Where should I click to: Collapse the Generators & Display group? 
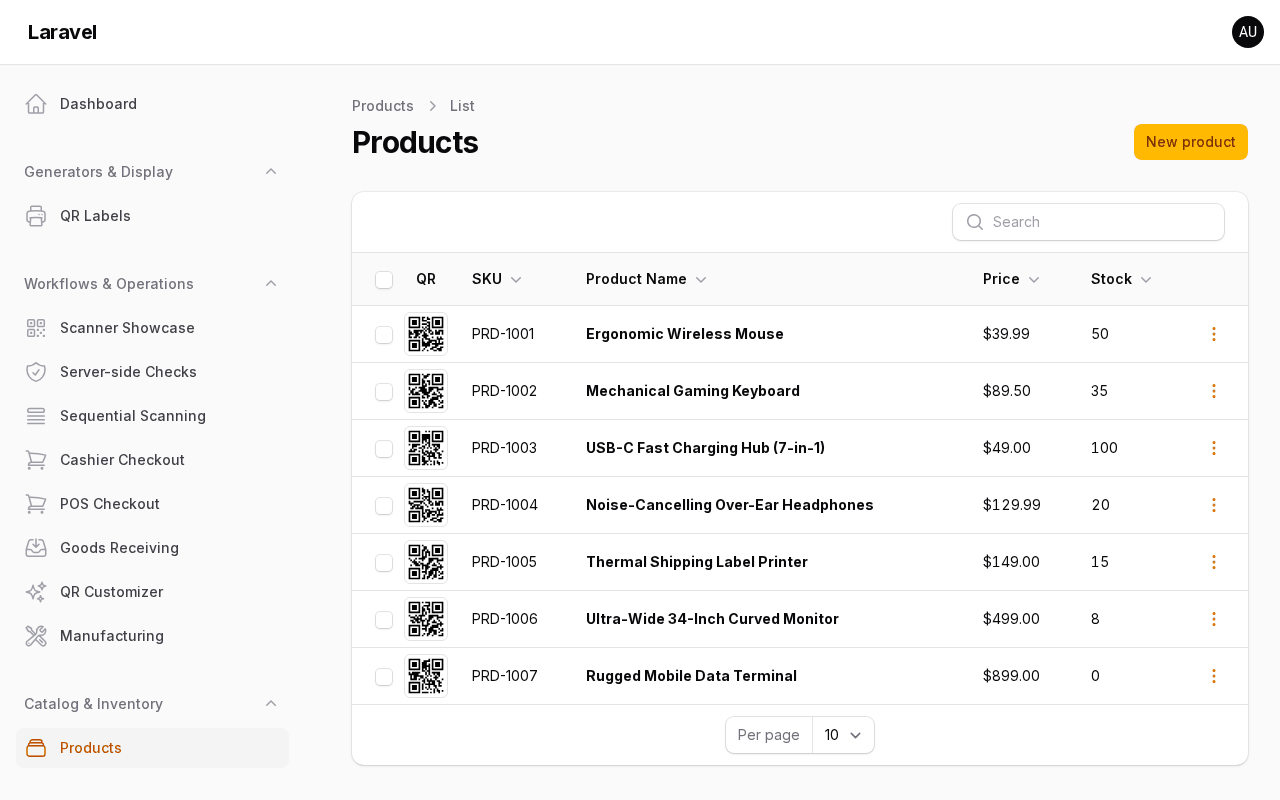tap(271, 172)
